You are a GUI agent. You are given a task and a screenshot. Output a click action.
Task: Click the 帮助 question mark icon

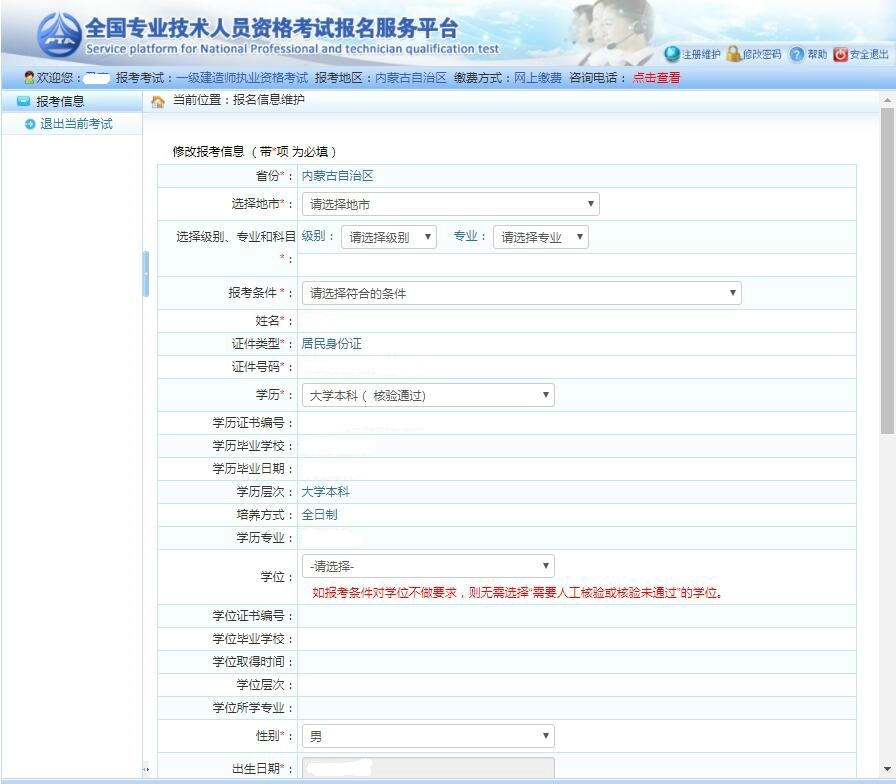tap(796, 54)
